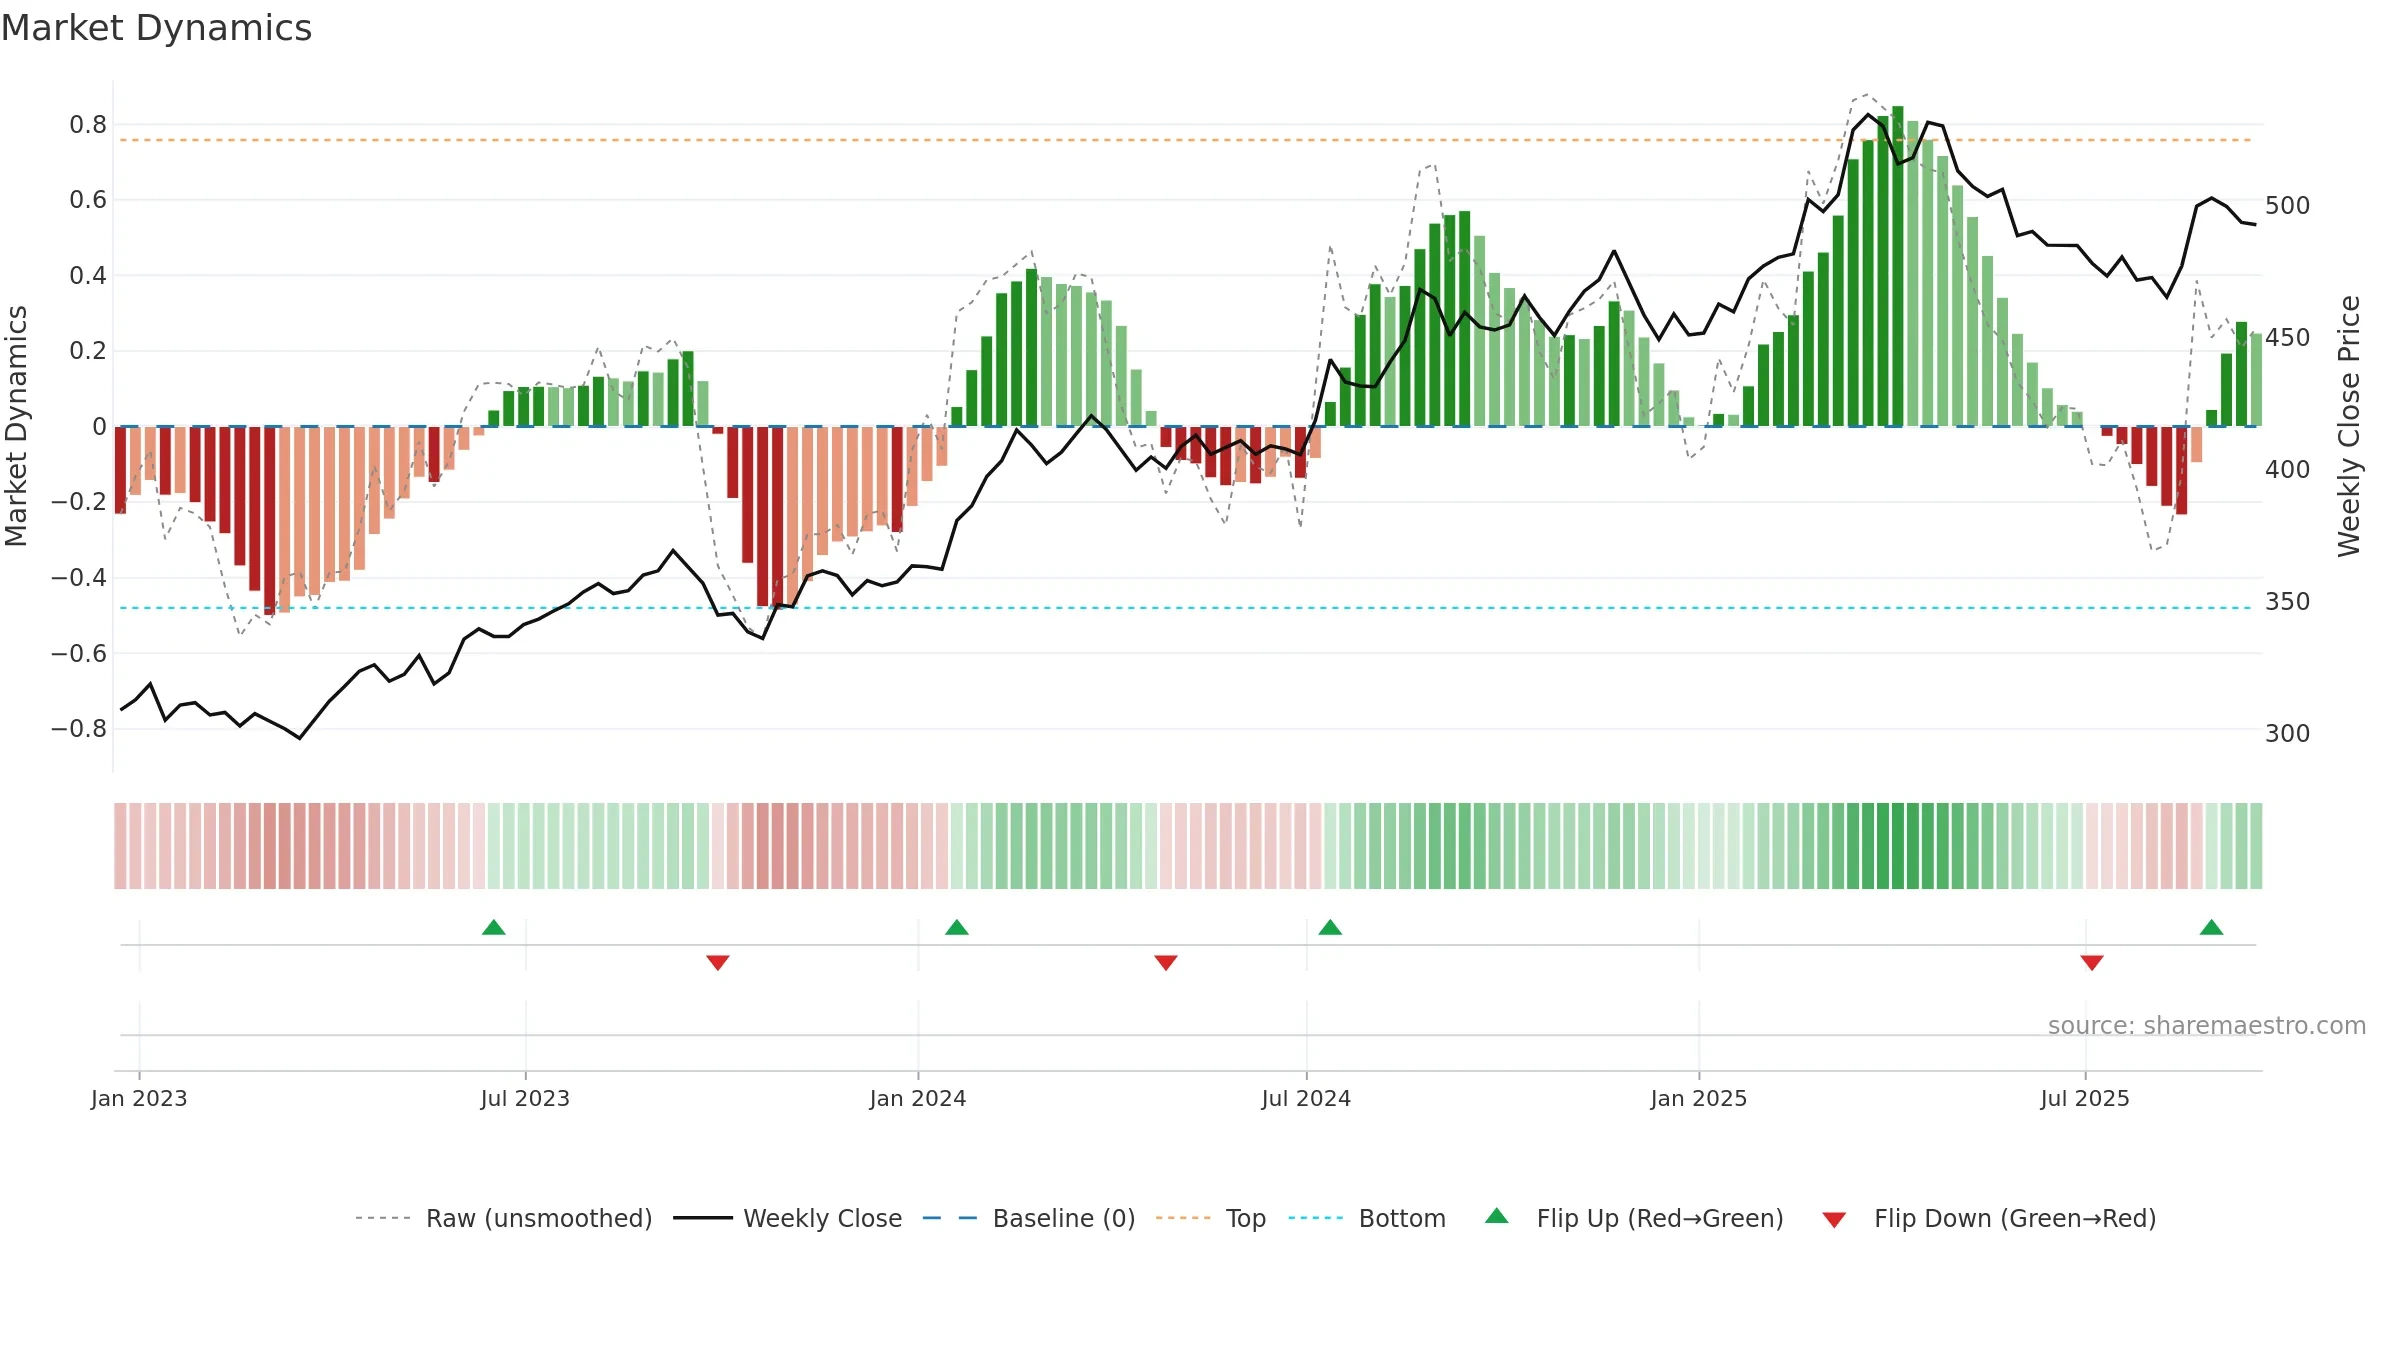Screen dimensions: 2400x1350
Task: Click the Jan 2024 x-axis label
Action: (918, 1098)
